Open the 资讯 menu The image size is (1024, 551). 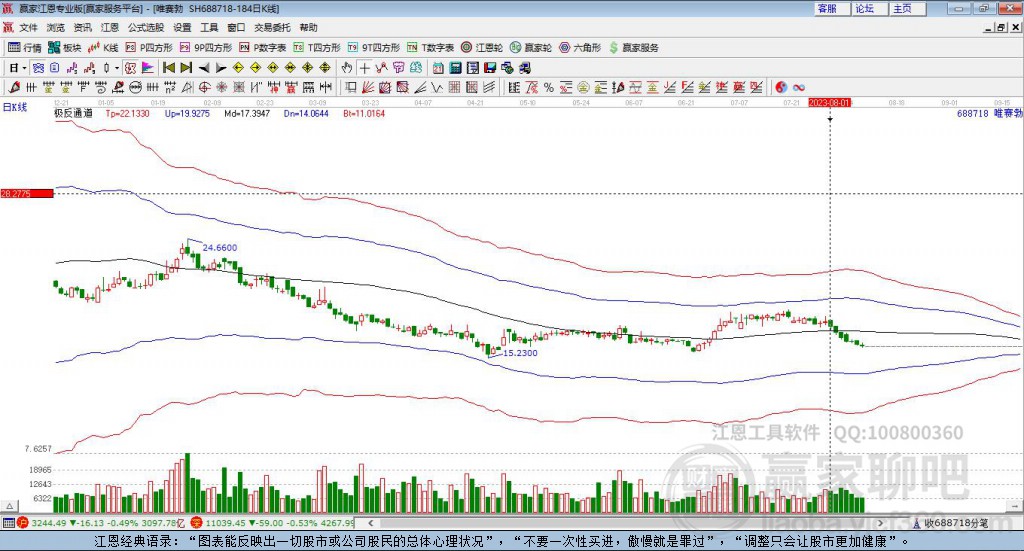click(82, 27)
